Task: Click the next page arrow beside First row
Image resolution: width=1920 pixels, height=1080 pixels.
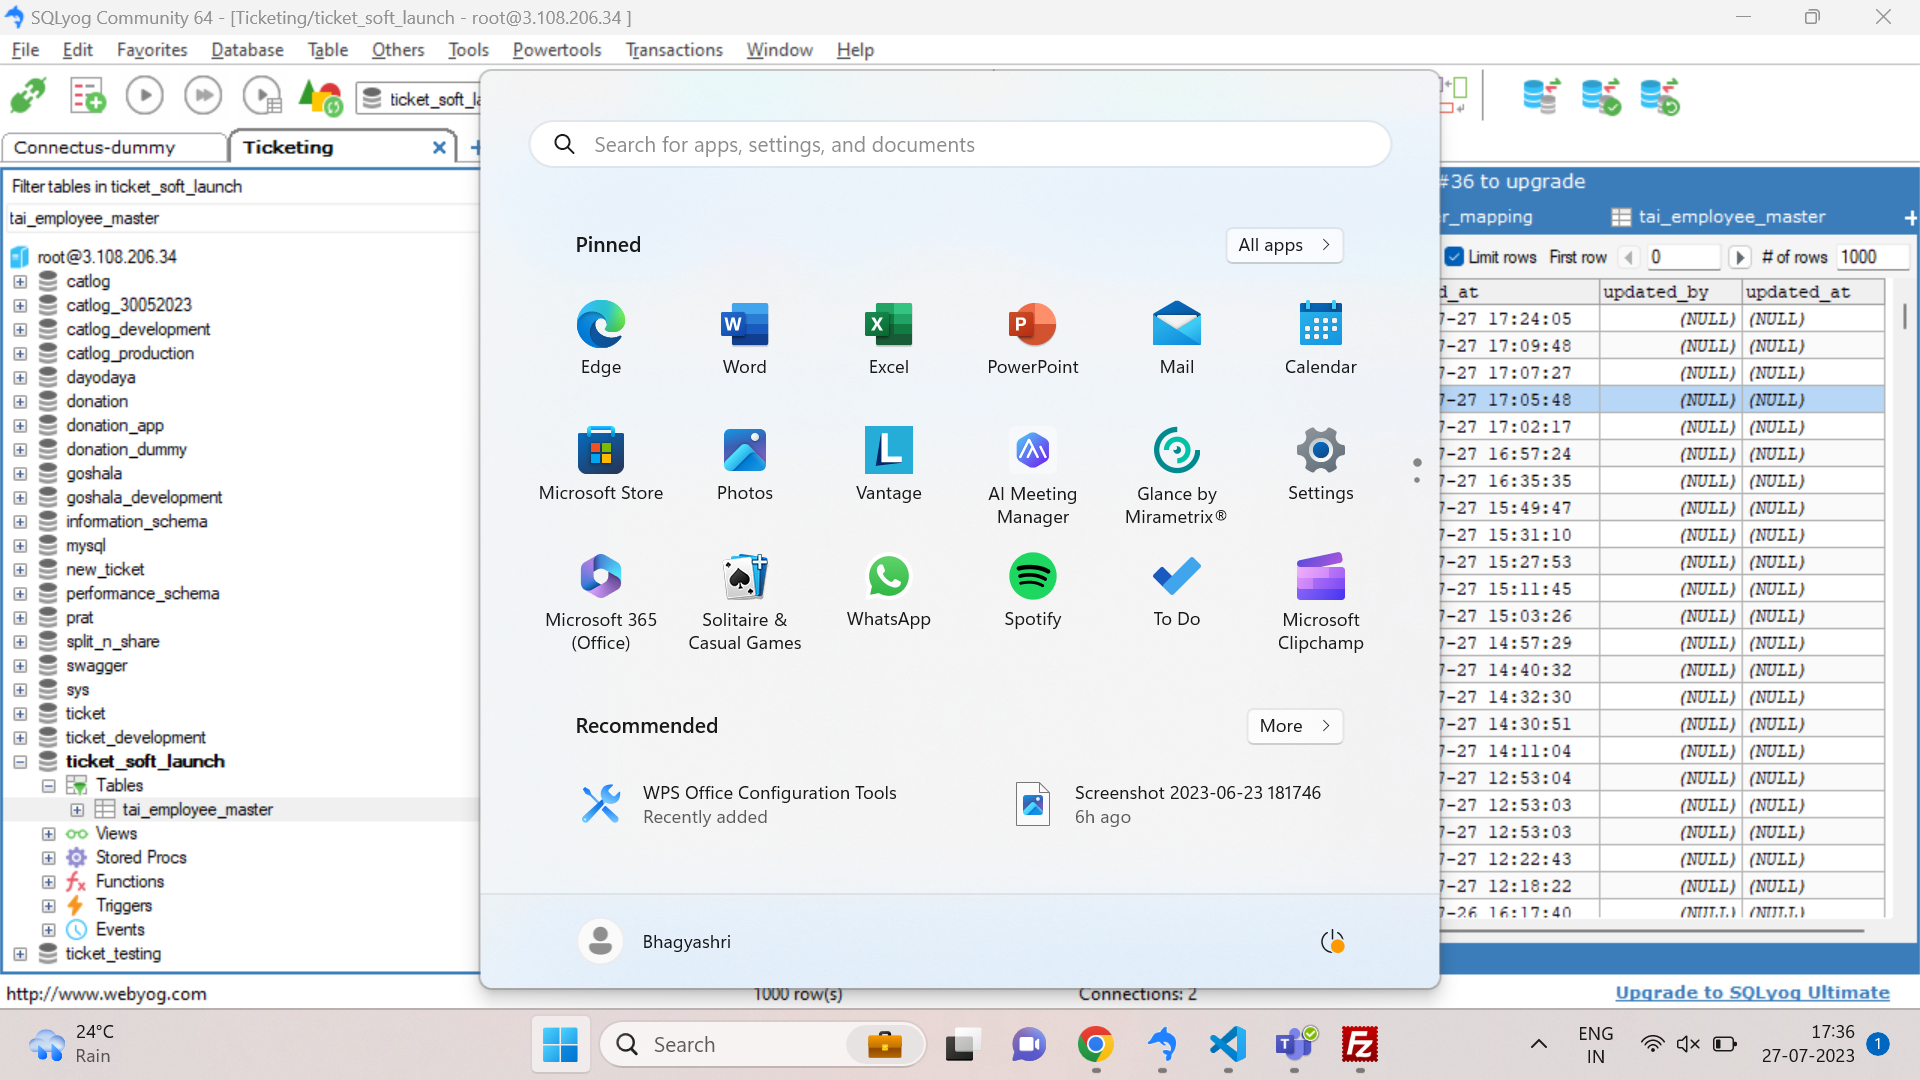Action: (x=1739, y=257)
